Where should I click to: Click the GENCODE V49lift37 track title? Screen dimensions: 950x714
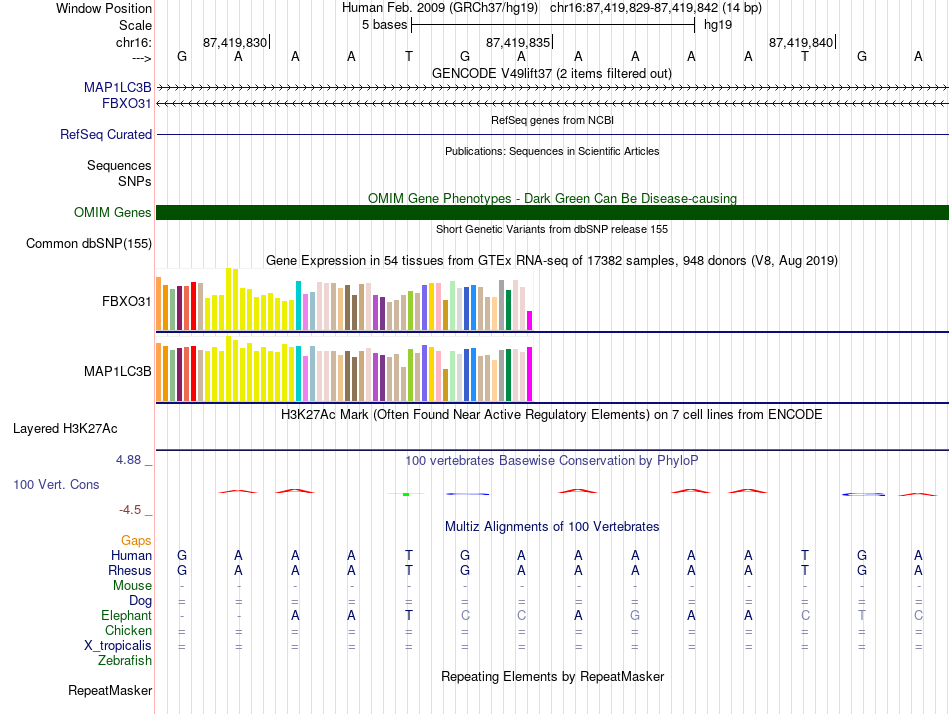(x=552, y=73)
